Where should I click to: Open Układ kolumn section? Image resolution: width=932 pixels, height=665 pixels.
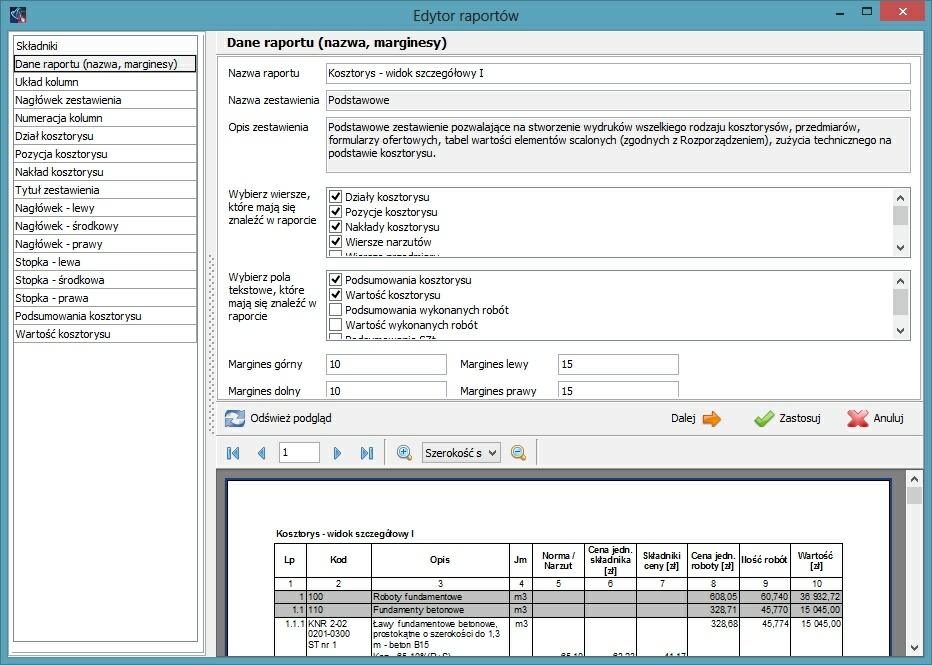pos(105,82)
